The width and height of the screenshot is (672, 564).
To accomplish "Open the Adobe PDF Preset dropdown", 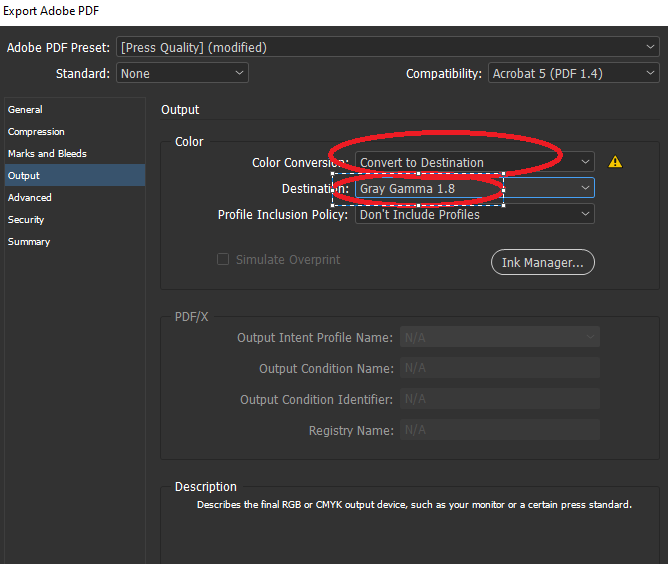I will pos(387,47).
